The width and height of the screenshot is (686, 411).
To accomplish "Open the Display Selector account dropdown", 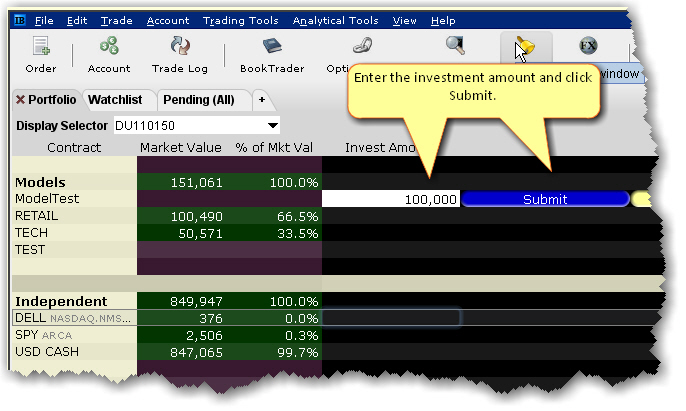I will tap(273, 126).
